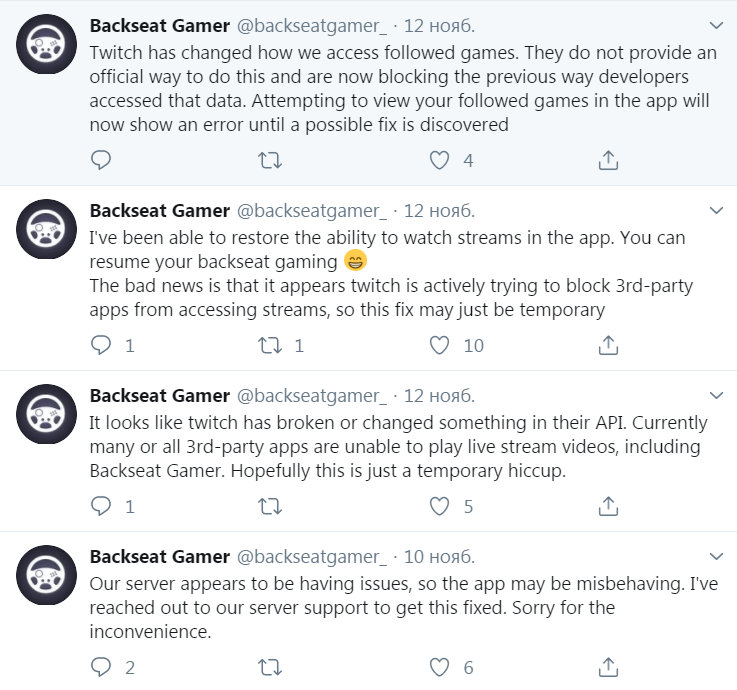Viewport: 737px width, 690px height.
Task: Expand the more menu on restored streams tweet
Action: 716,210
